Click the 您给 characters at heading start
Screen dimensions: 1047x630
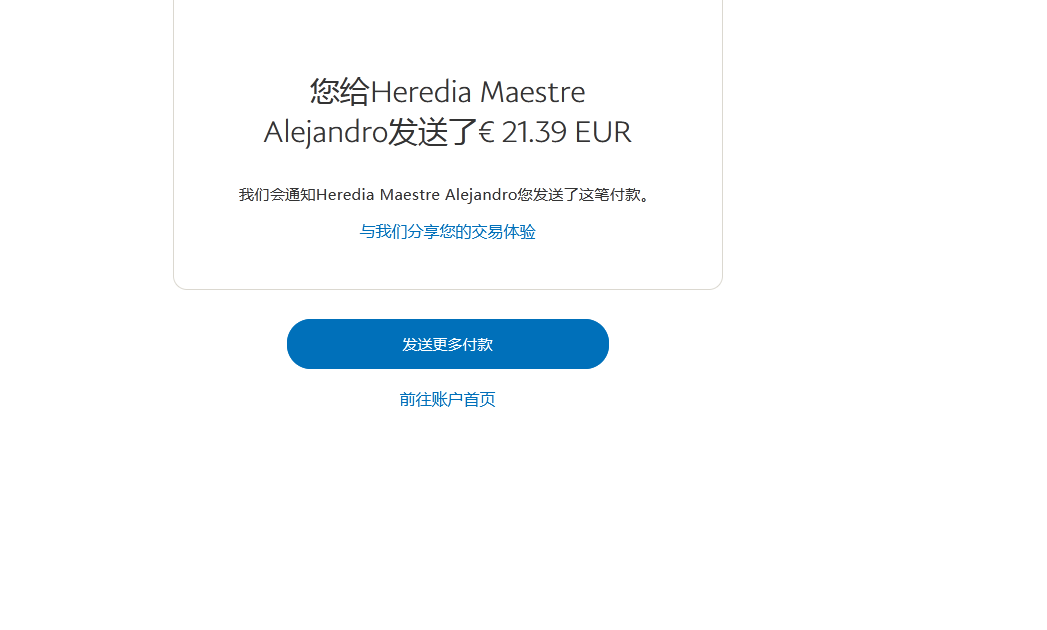tap(340, 92)
